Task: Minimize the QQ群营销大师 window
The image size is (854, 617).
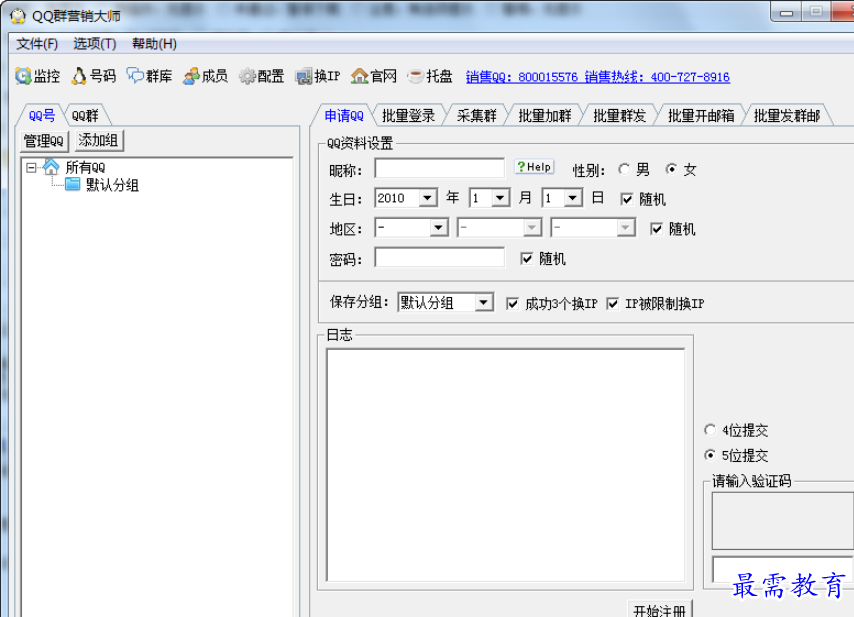Action: click(x=786, y=13)
